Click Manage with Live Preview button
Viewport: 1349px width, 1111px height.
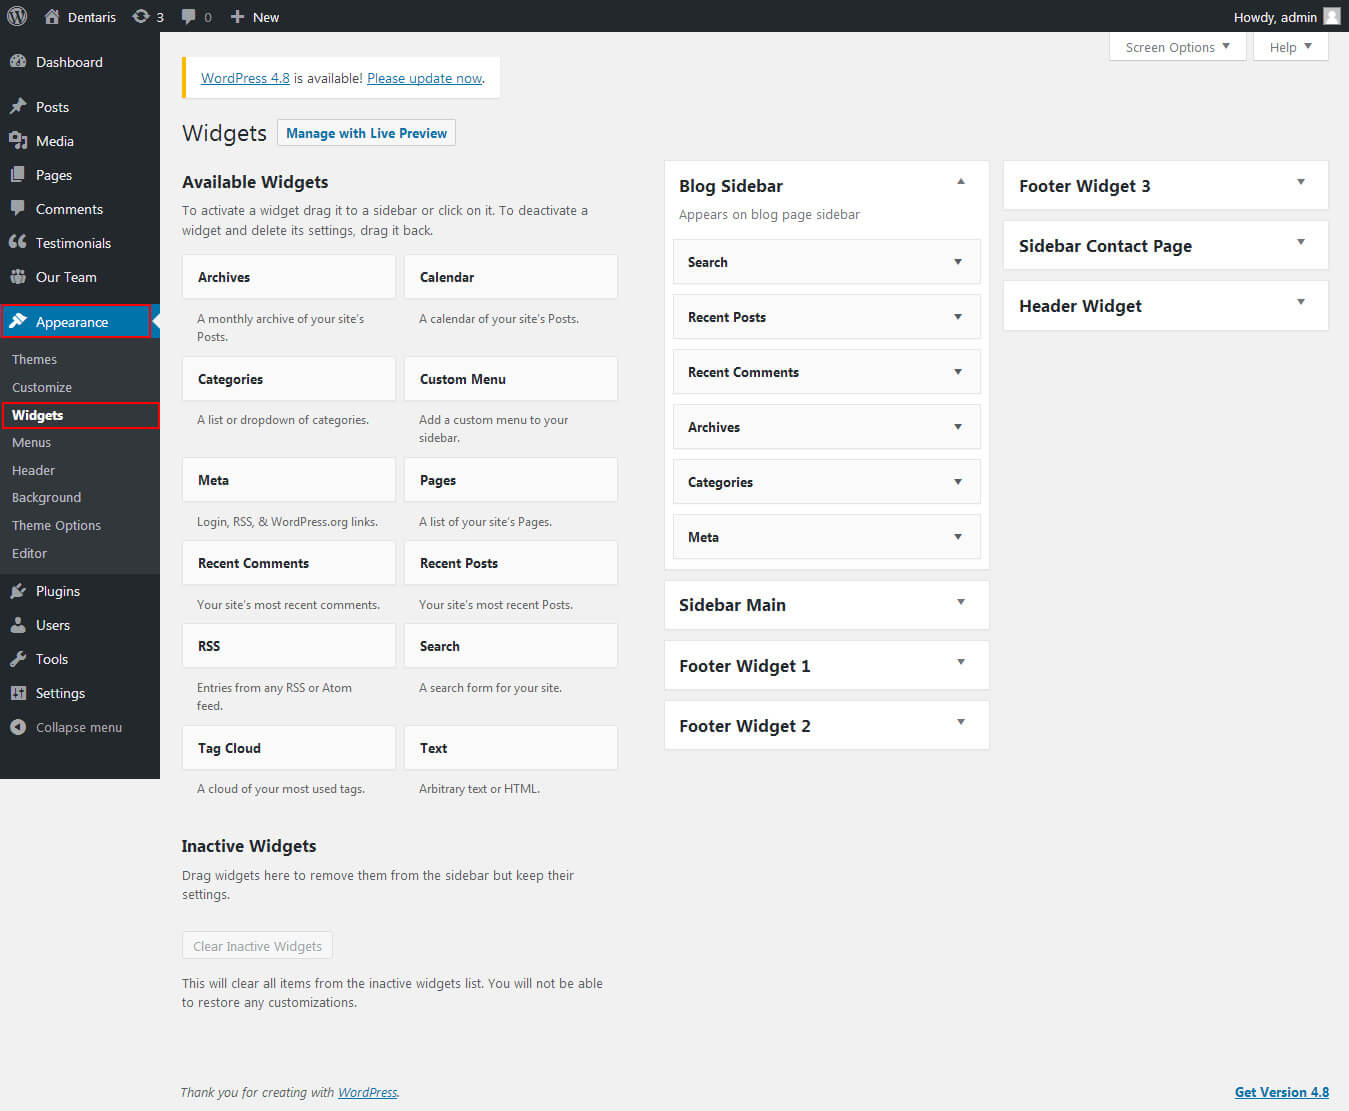(x=366, y=133)
